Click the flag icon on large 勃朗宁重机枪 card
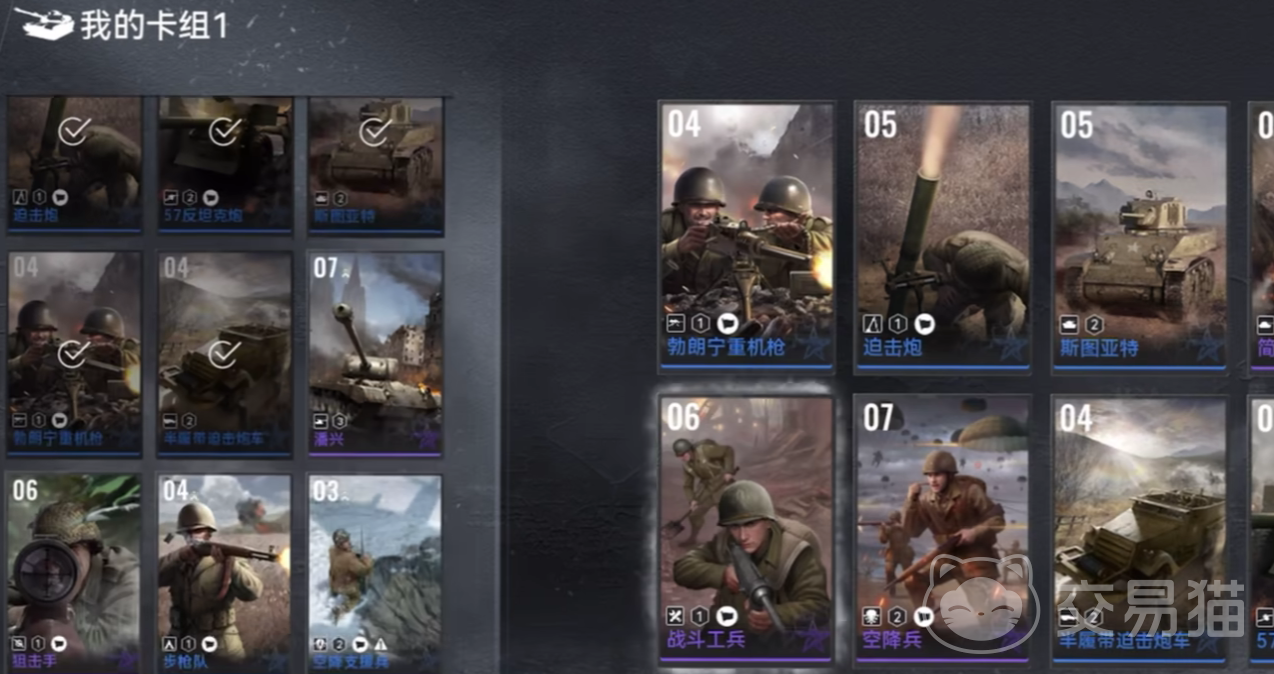 728,323
